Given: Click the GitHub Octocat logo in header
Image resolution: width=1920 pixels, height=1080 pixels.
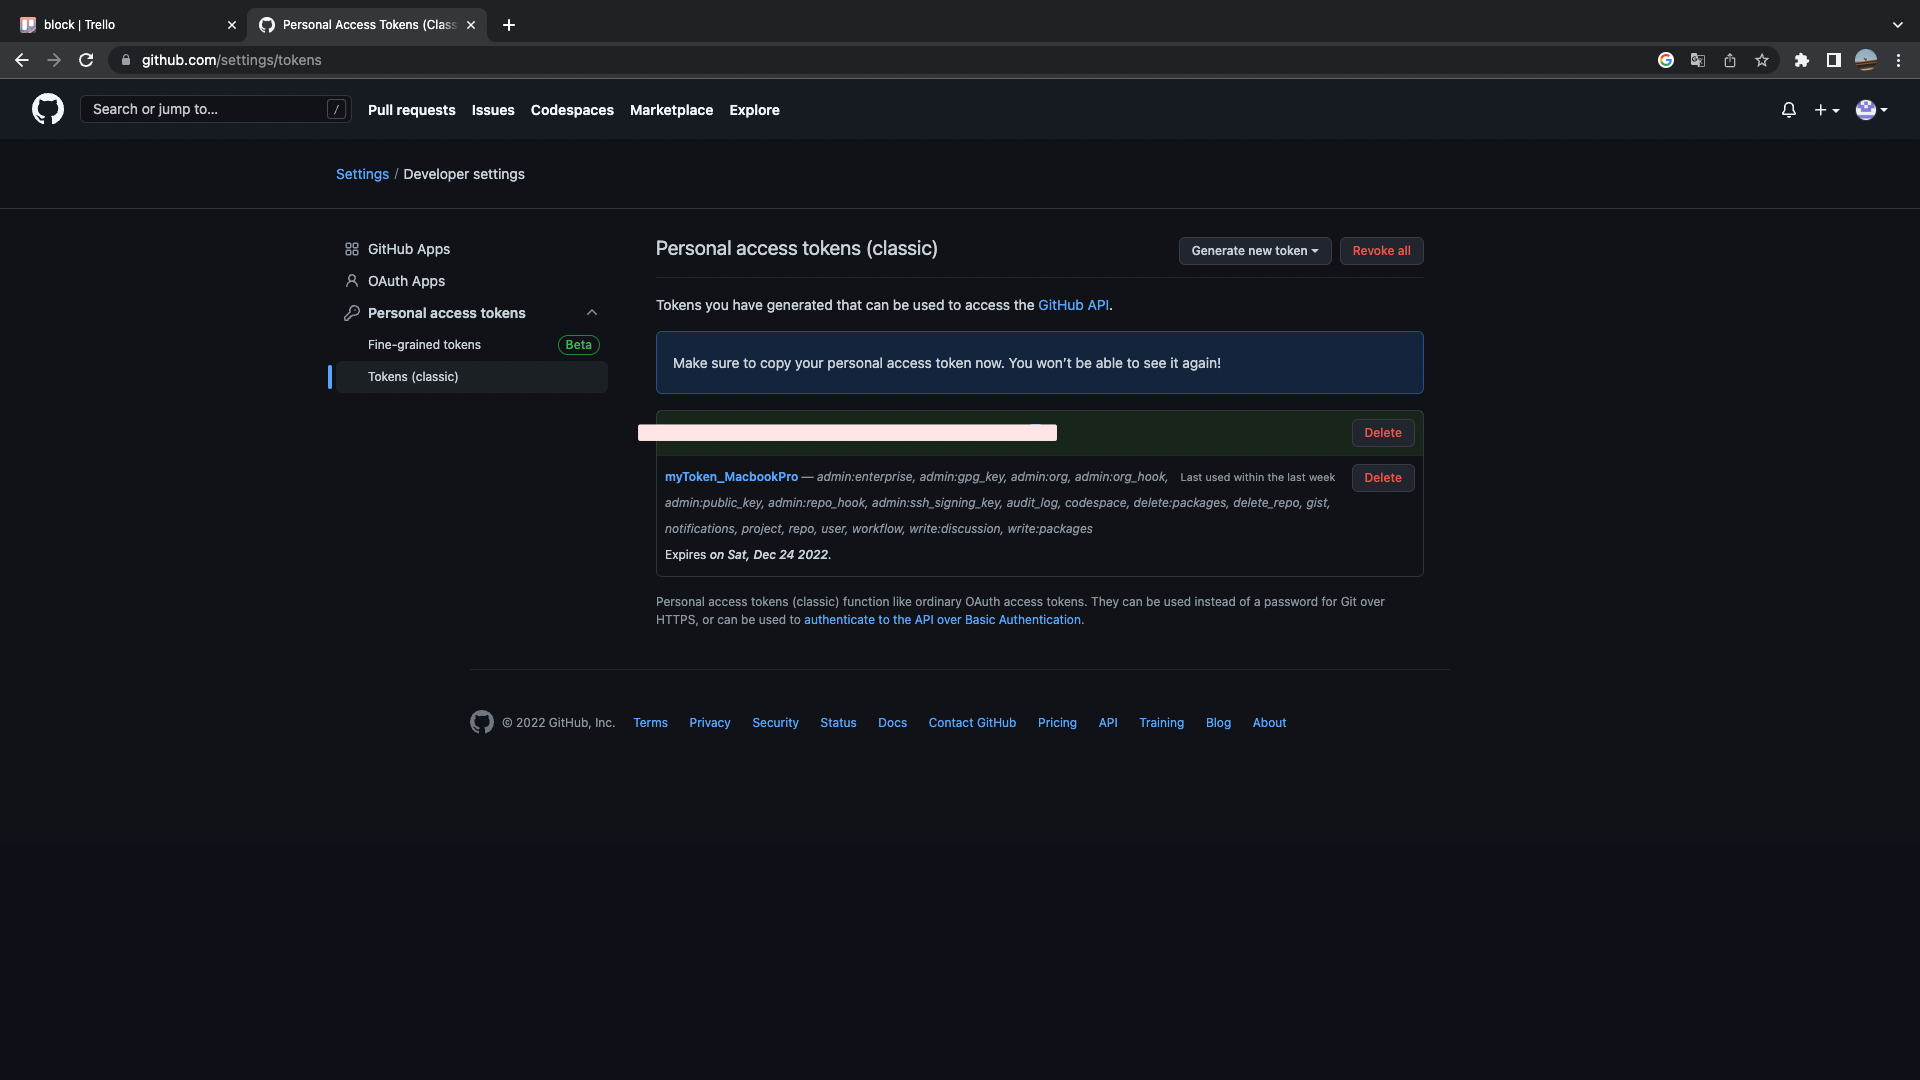Looking at the screenshot, I should [x=47, y=109].
